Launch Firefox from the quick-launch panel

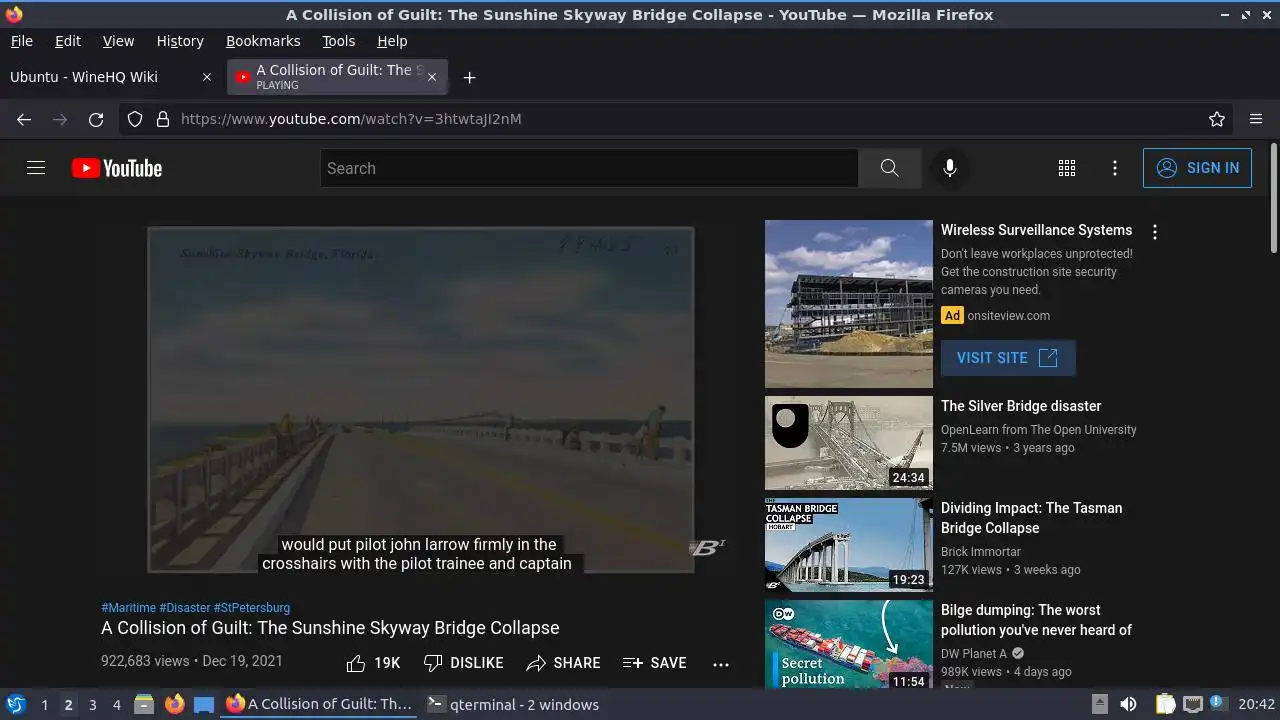(x=174, y=704)
